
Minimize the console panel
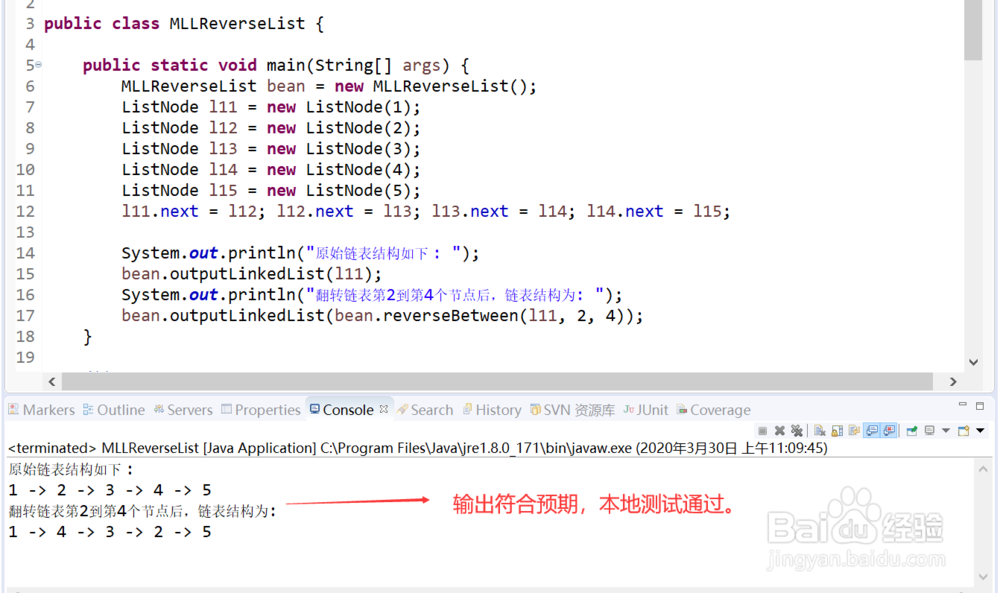click(962, 405)
